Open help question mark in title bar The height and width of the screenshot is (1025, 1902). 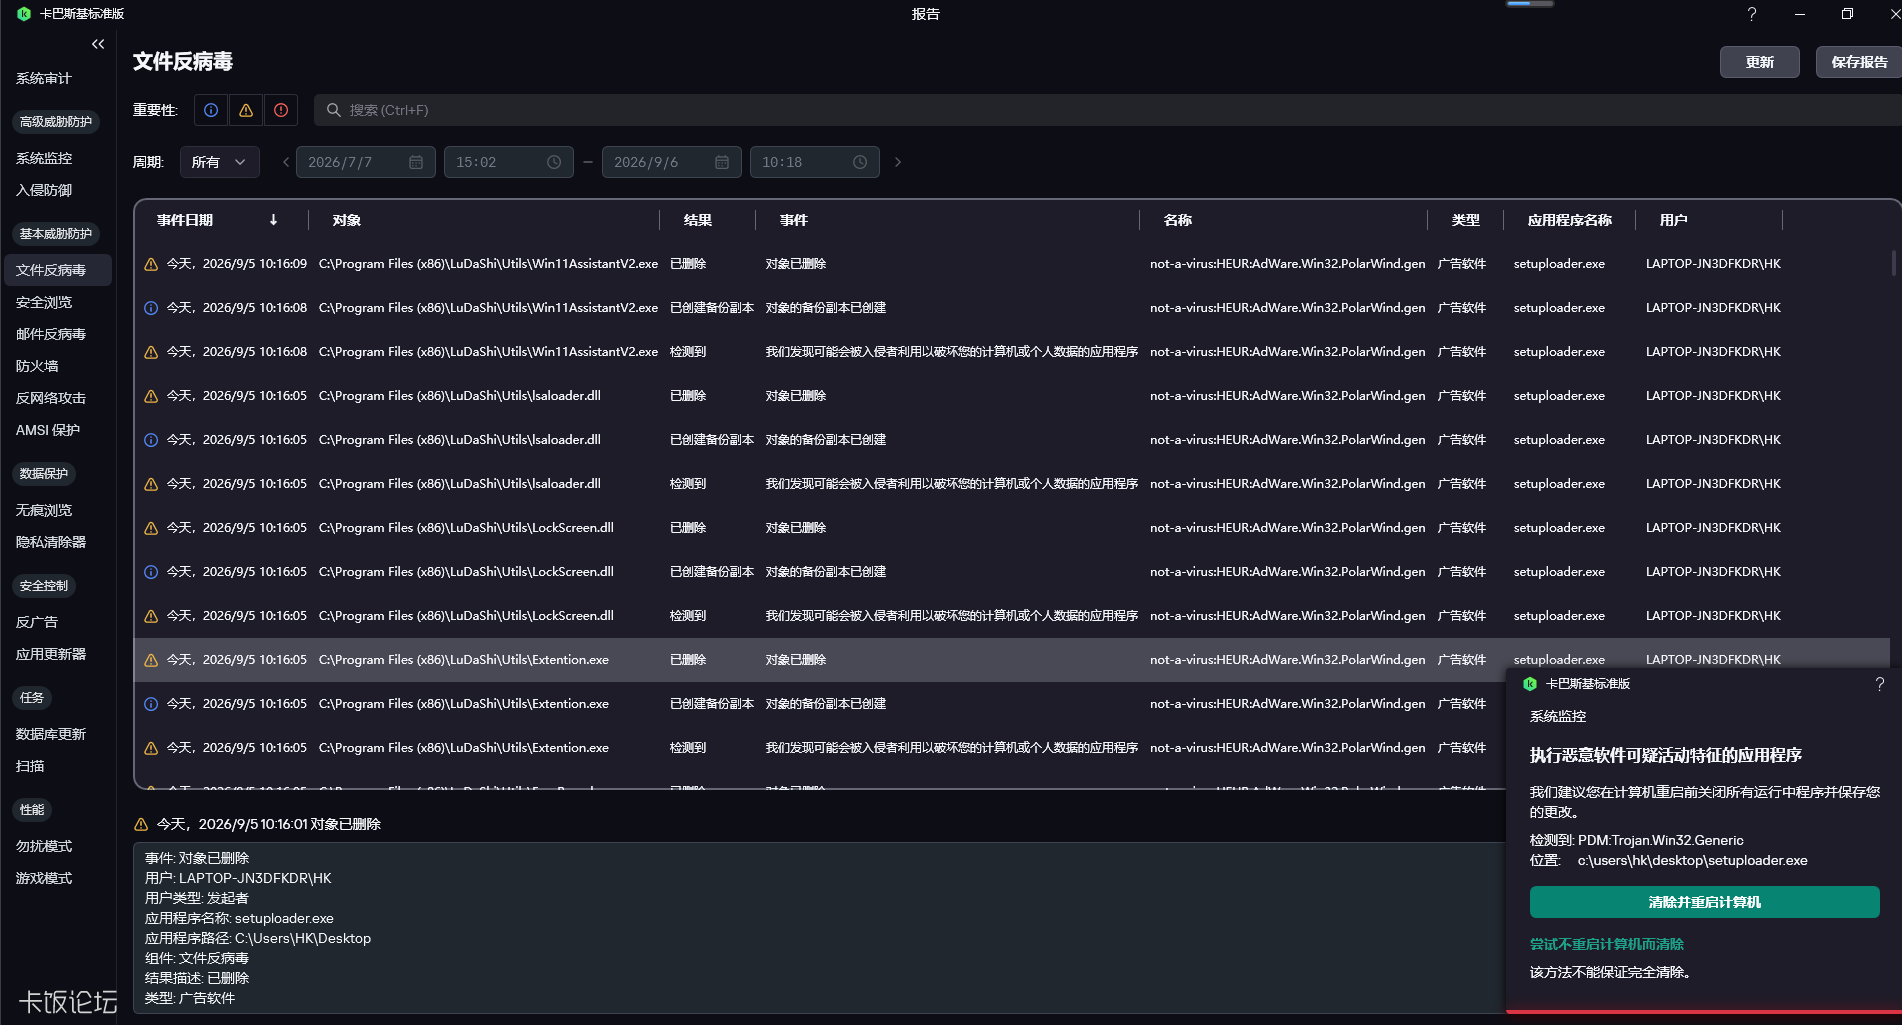pyautogui.click(x=1751, y=14)
